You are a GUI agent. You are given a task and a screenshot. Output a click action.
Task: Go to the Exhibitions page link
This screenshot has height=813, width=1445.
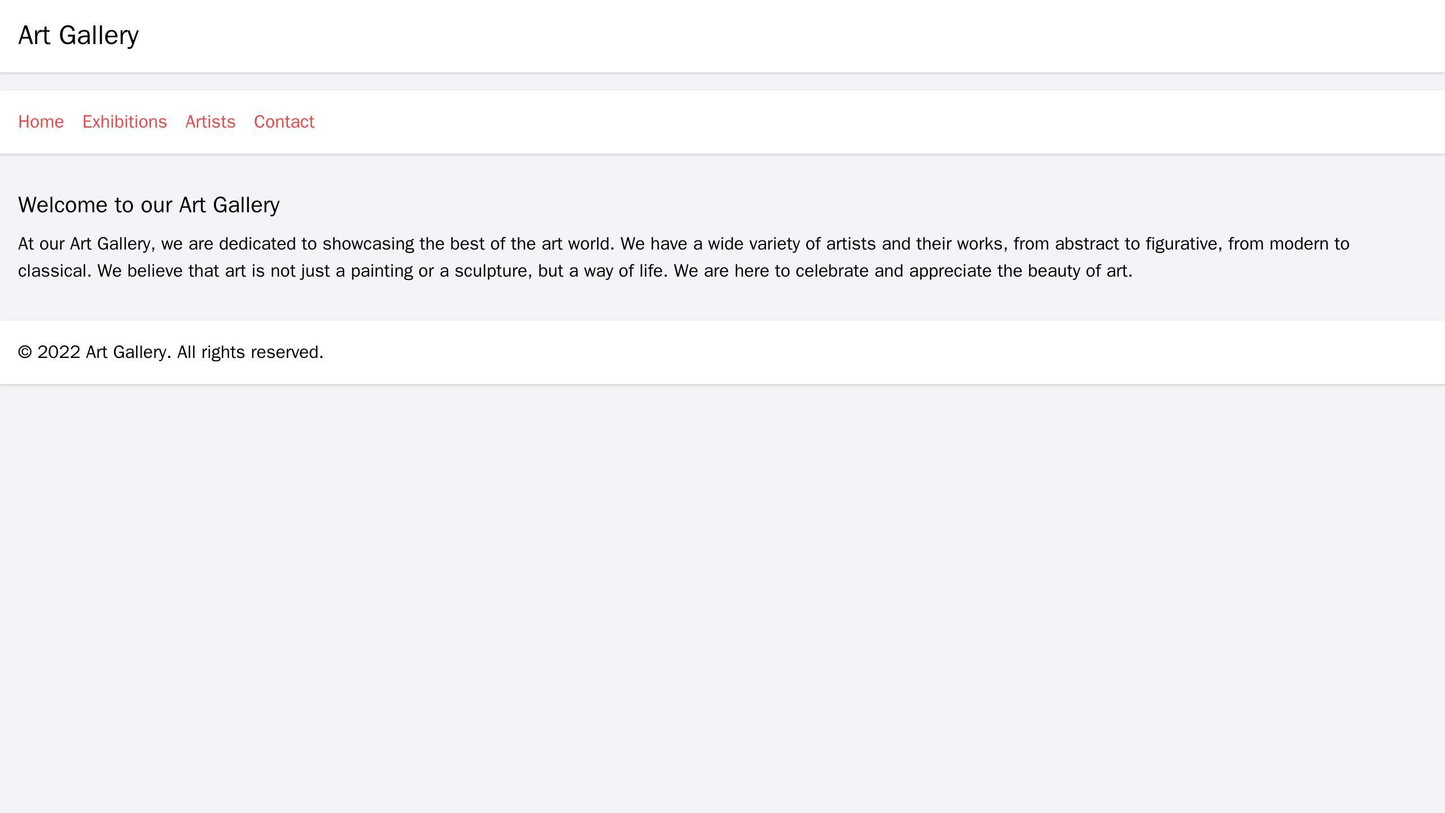(x=124, y=122)
